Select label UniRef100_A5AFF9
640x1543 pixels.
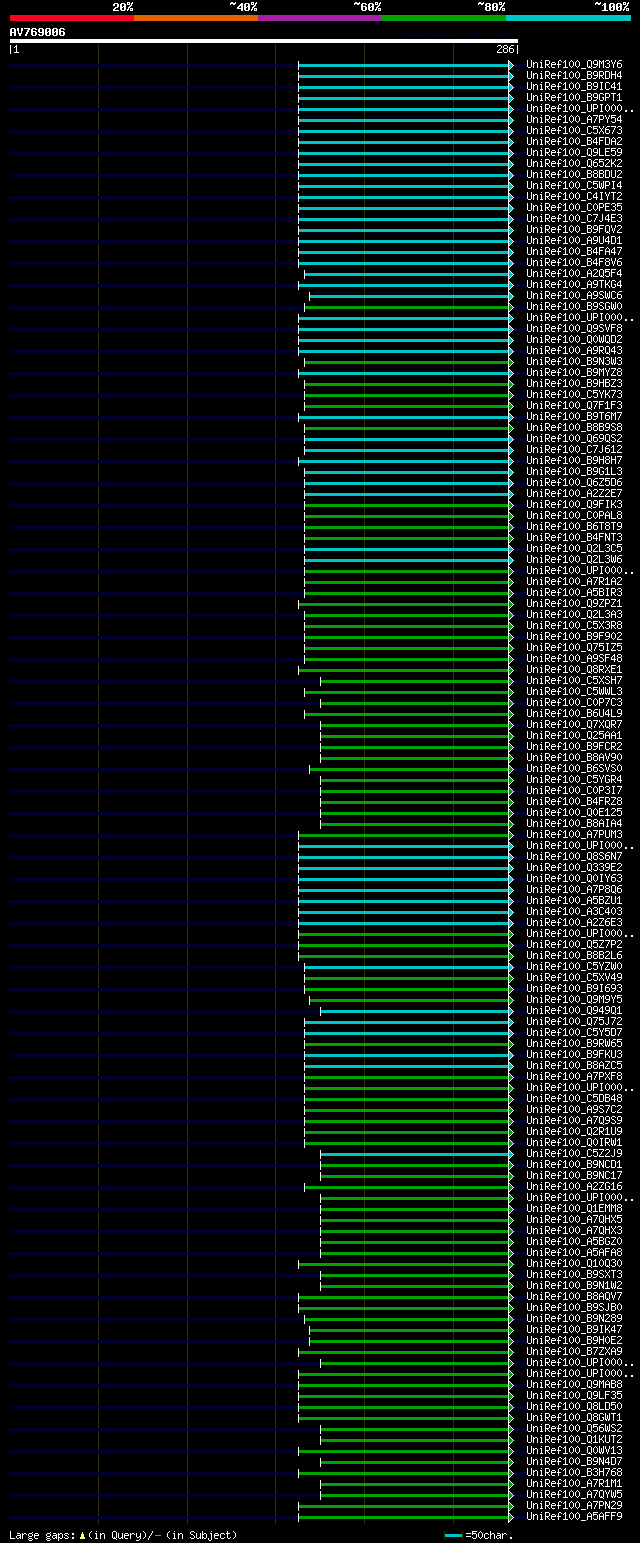click(574, 1516)
